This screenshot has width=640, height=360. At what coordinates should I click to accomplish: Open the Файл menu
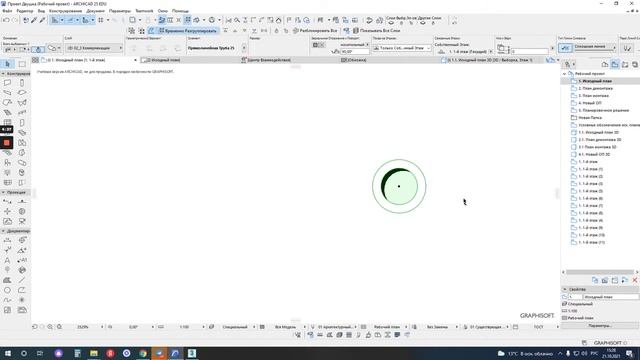click(x=7, y=11)
